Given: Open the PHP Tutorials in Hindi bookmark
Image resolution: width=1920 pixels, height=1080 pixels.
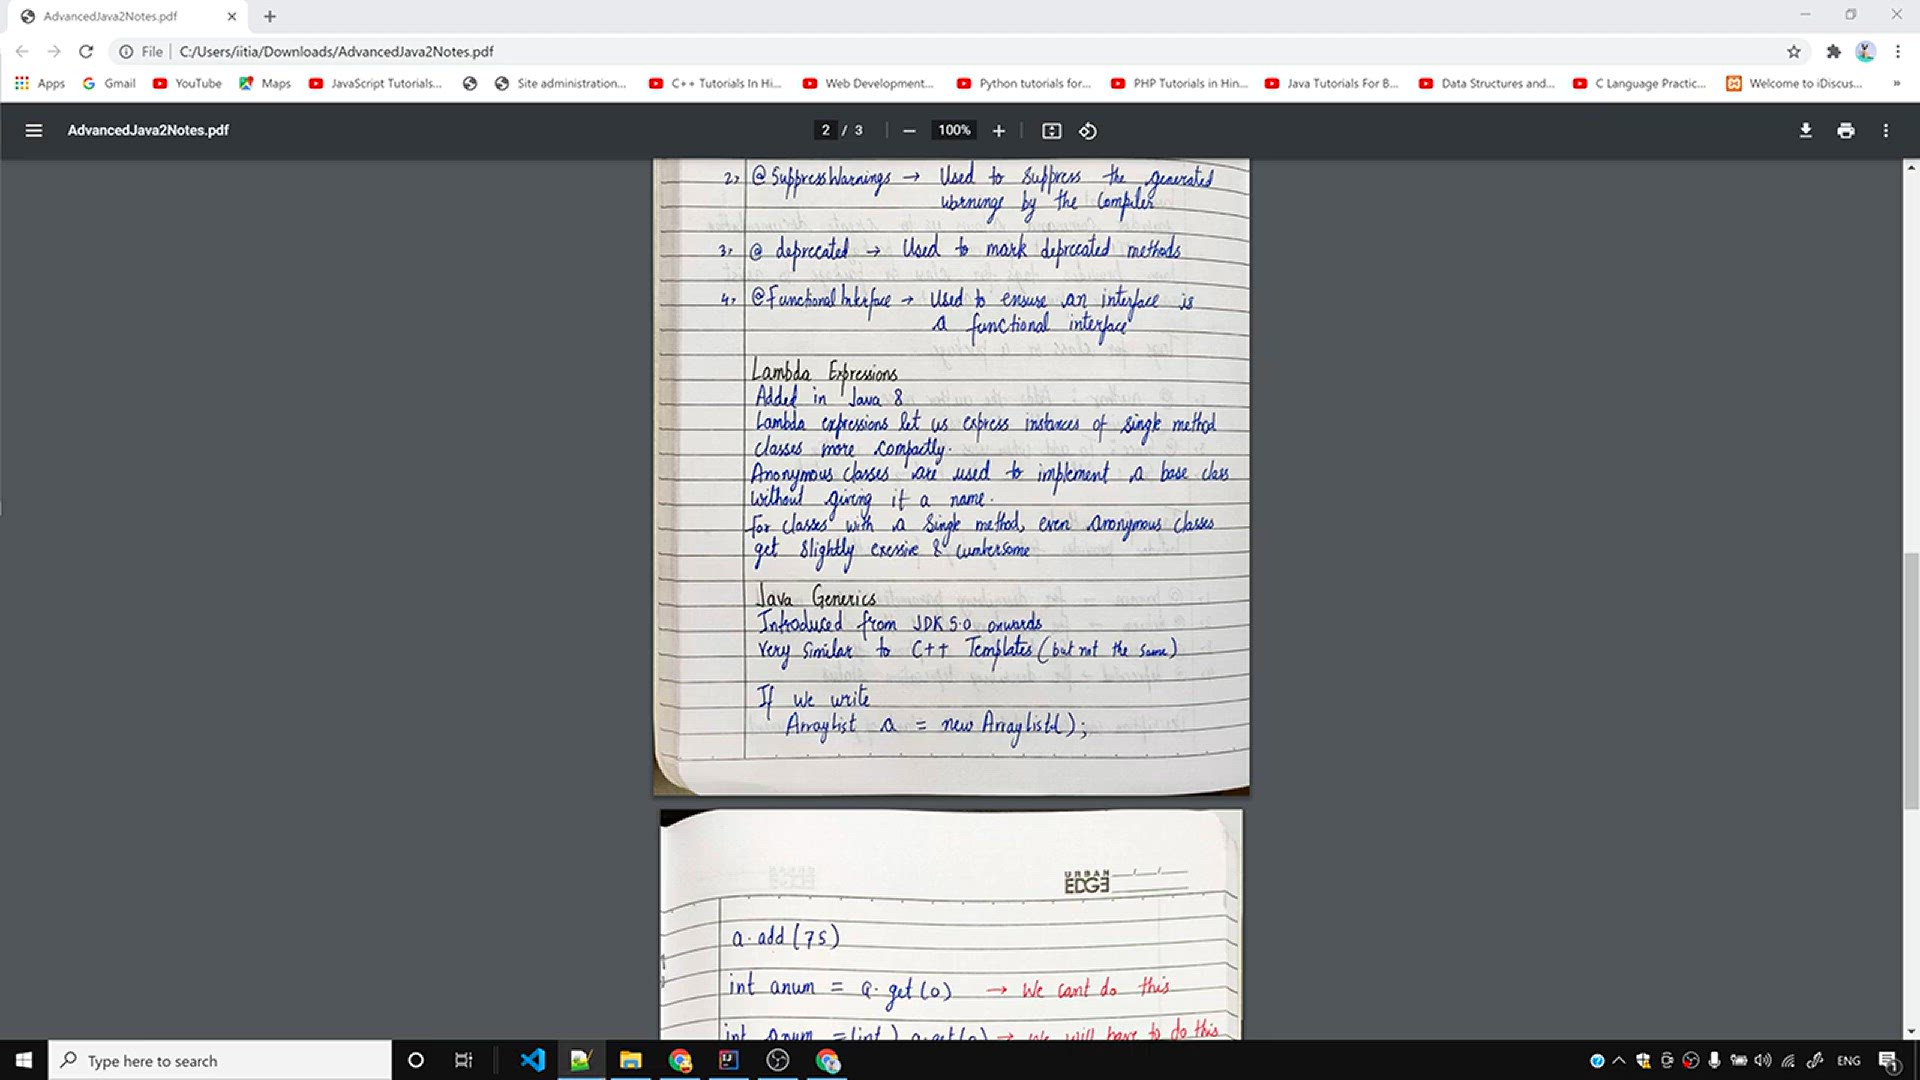Looking at the screenshot, I should point(1180,83).
